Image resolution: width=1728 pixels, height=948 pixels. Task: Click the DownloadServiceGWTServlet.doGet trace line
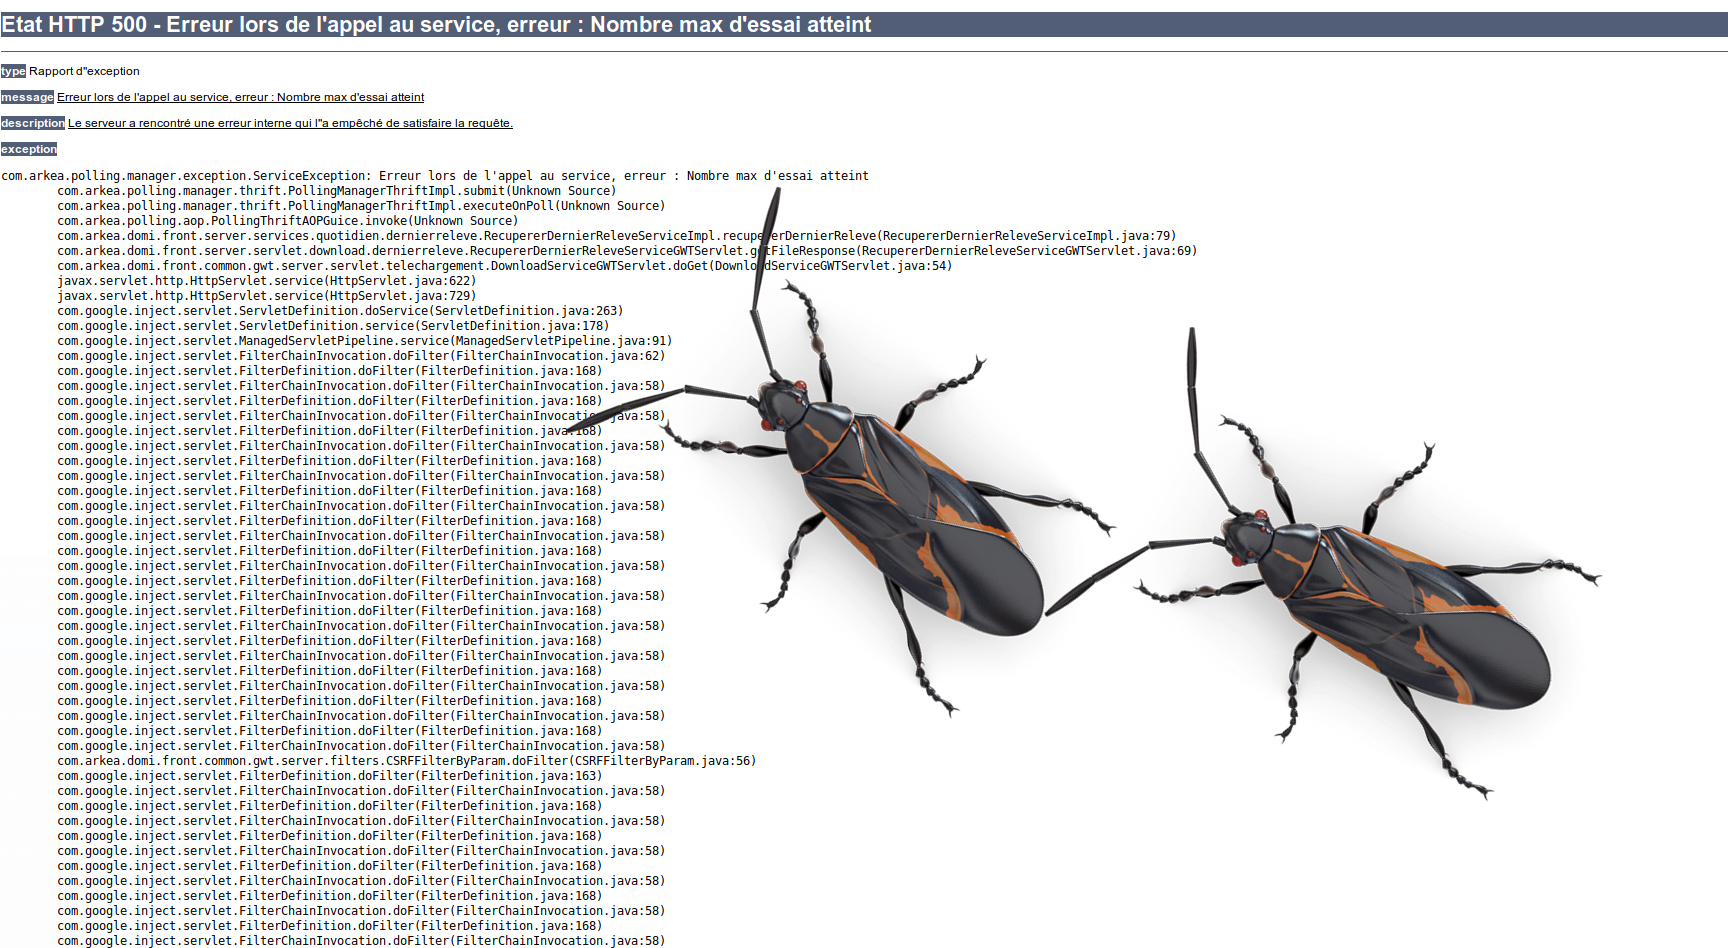[504, 266]
